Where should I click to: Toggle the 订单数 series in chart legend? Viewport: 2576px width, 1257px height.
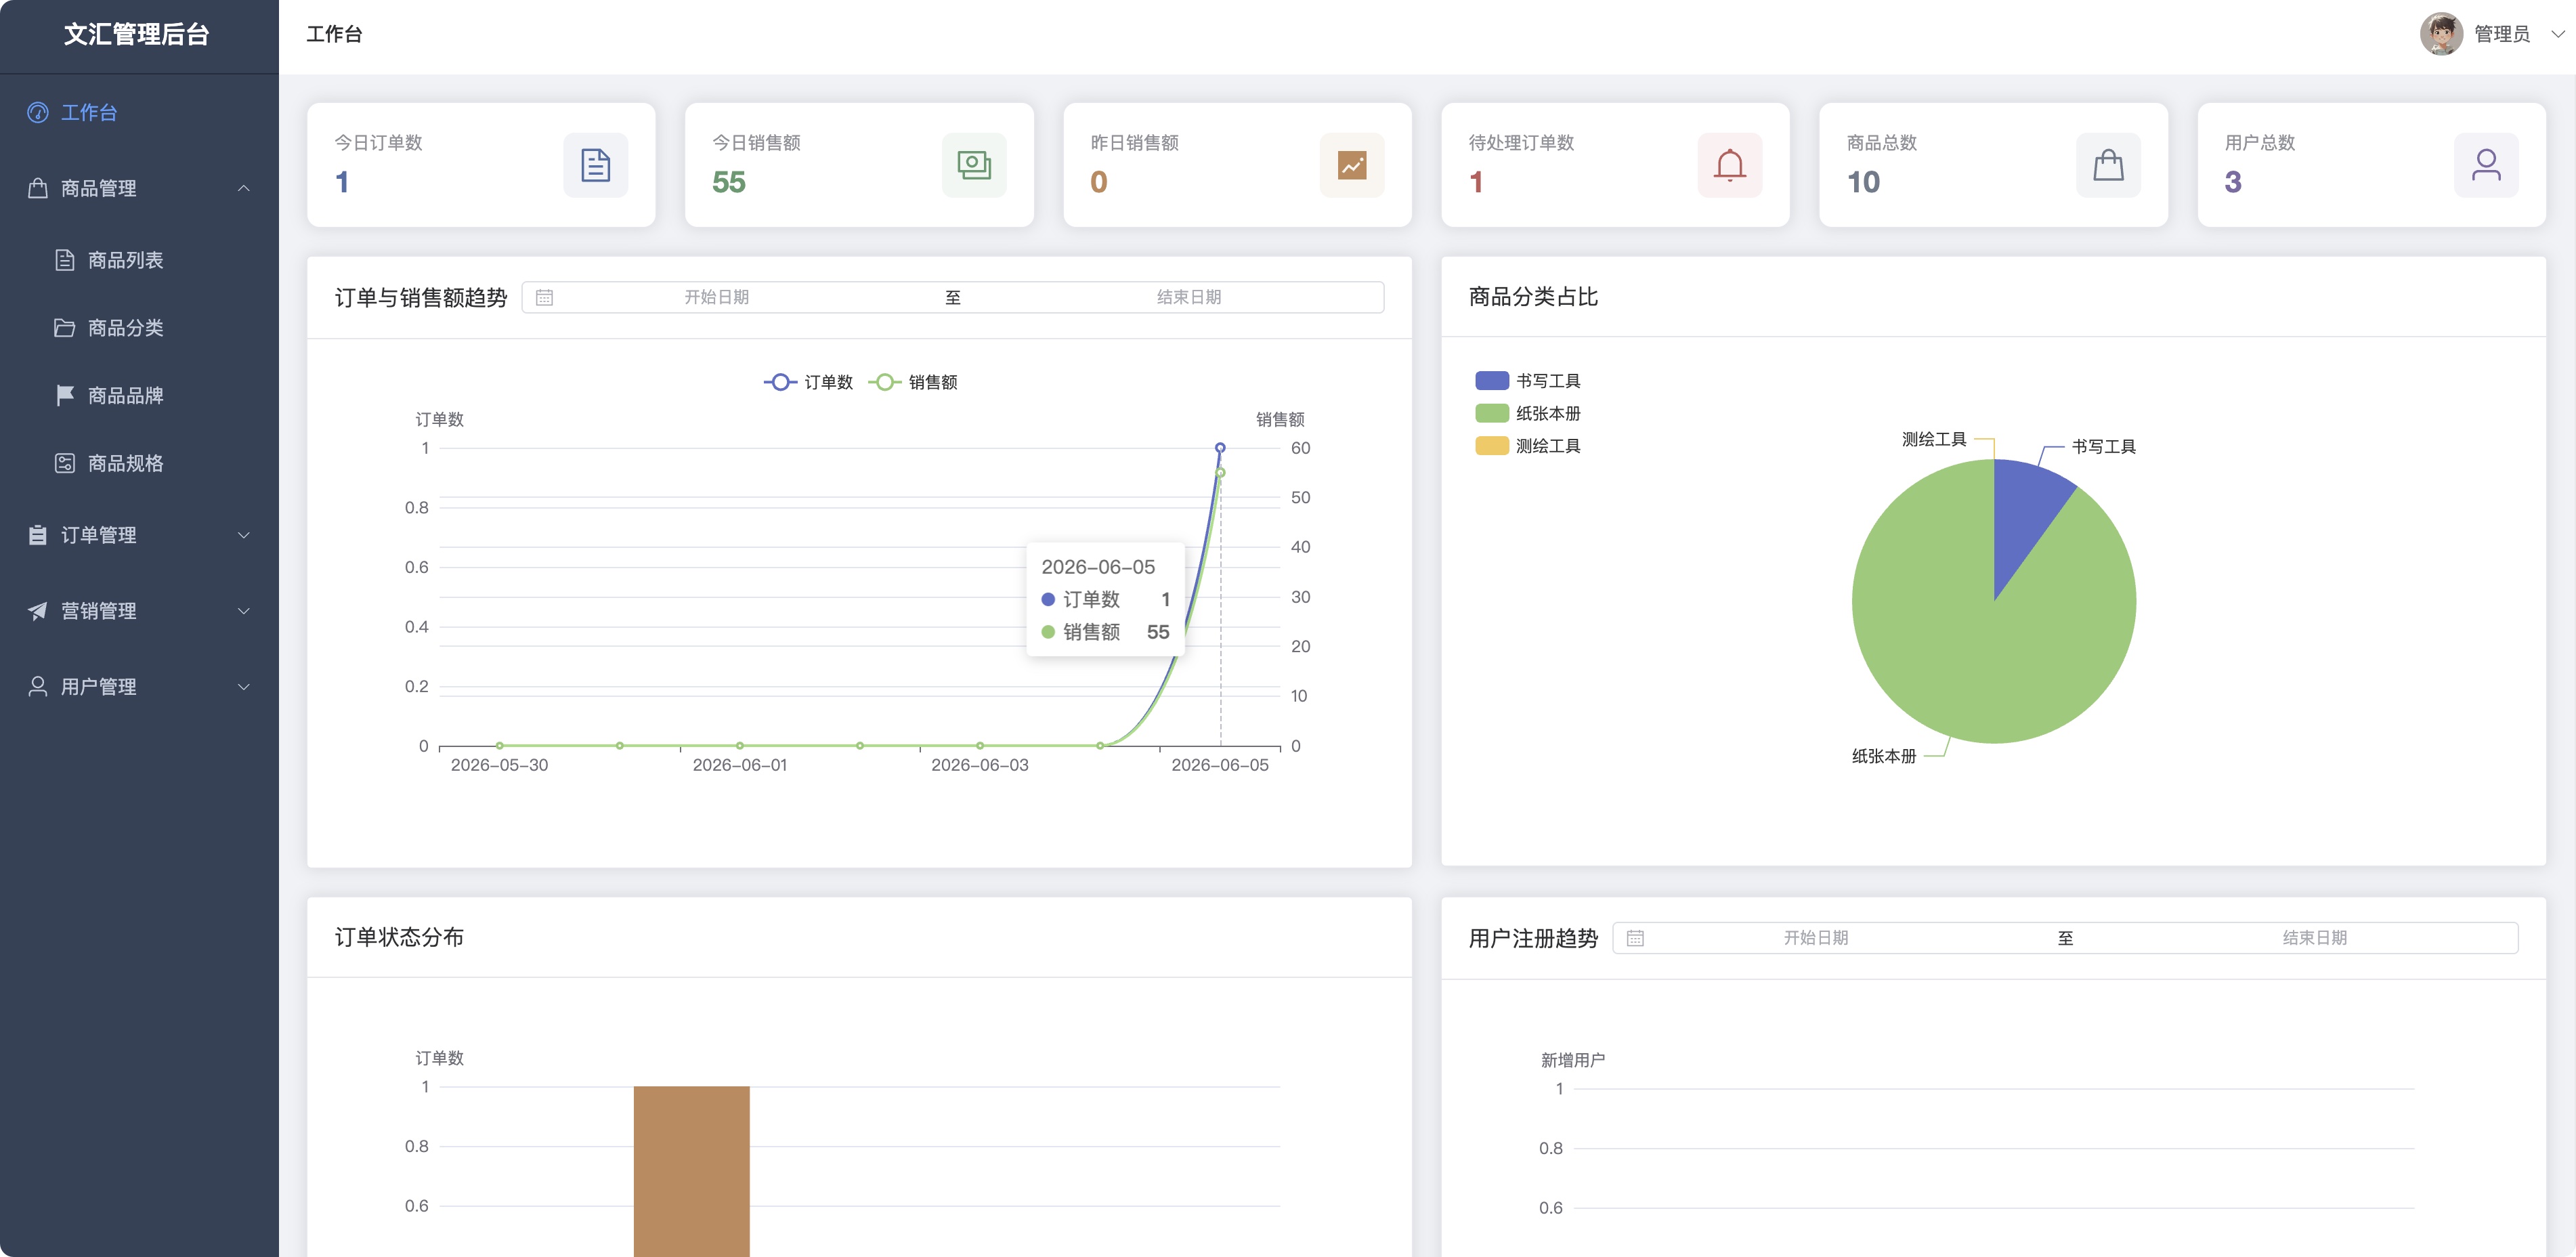coord(808,382)
